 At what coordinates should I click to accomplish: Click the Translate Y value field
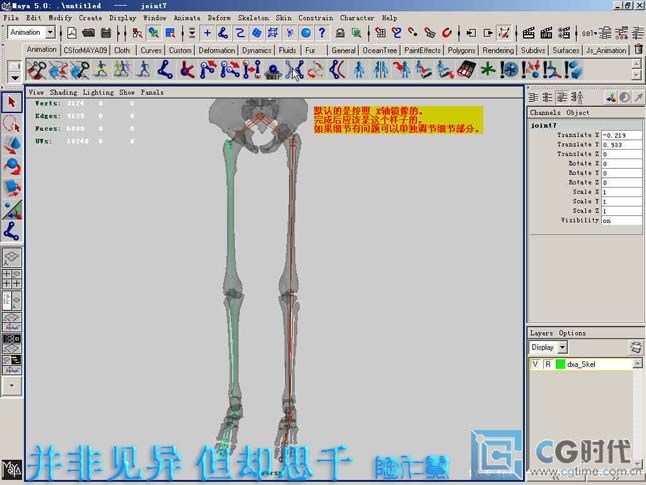click(x=621, y=145)
